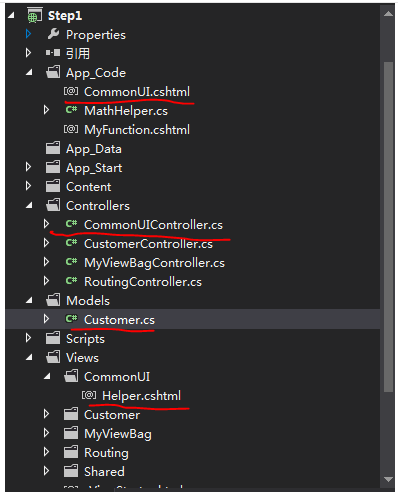Image resolution: width=398 pixels, height=498 pixels.
Task: Click the C# icon of Customer.cs
Action: pos(71,319)
